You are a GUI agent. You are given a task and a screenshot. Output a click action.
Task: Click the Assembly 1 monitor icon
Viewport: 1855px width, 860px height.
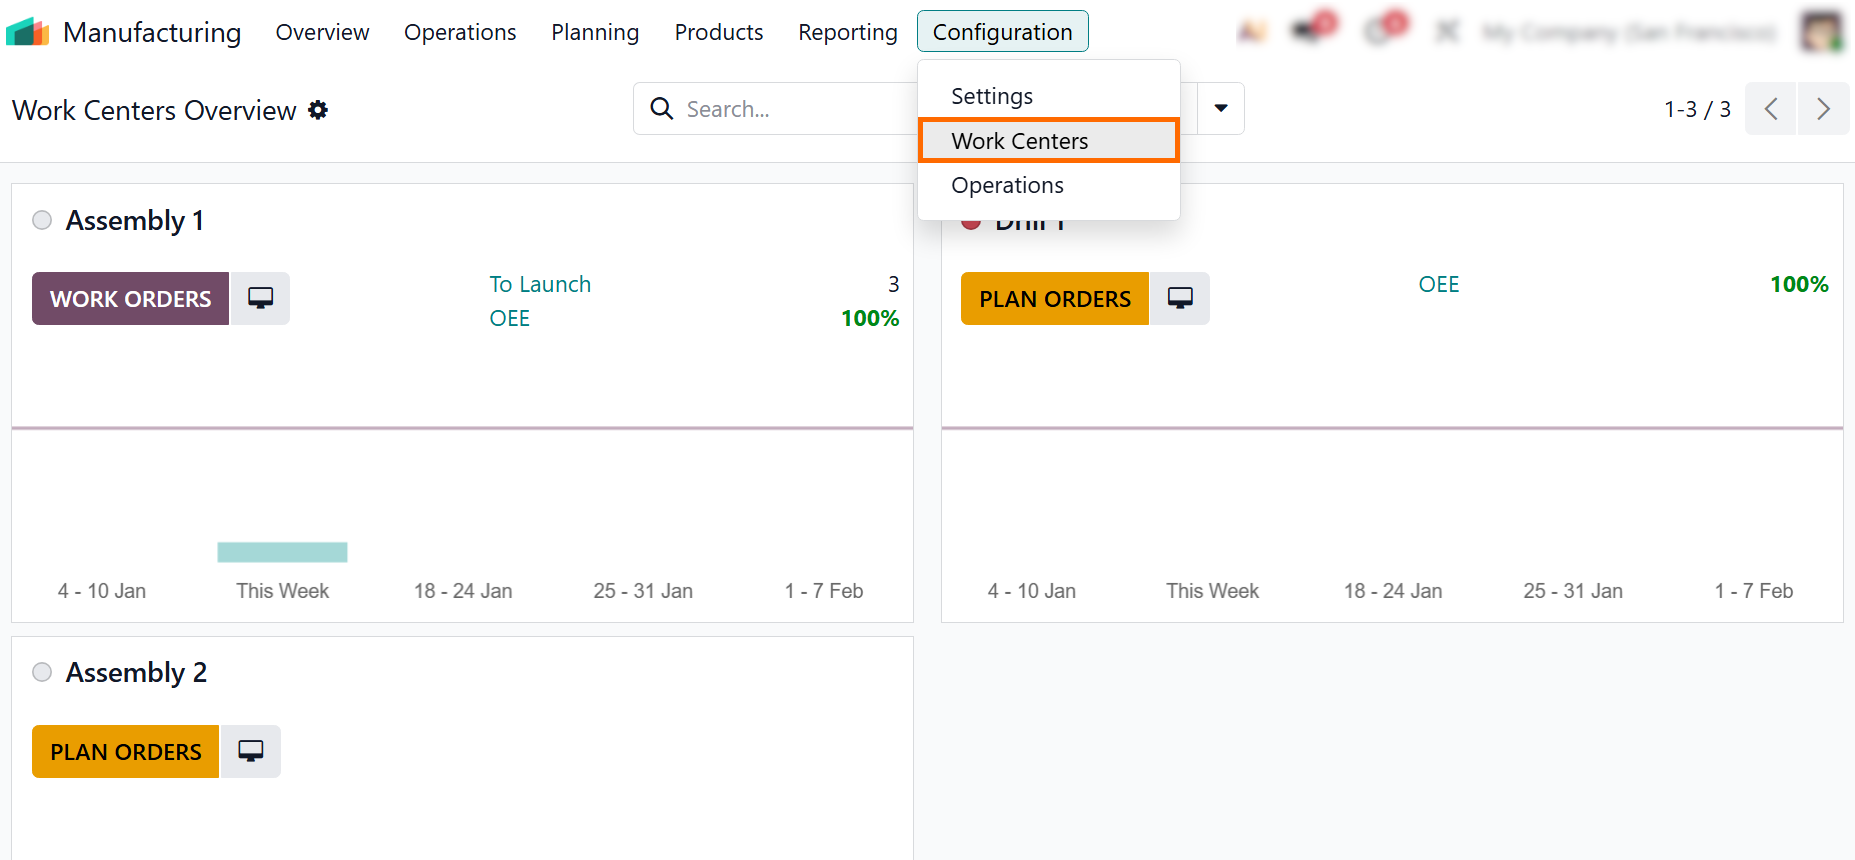coord(260,298)
